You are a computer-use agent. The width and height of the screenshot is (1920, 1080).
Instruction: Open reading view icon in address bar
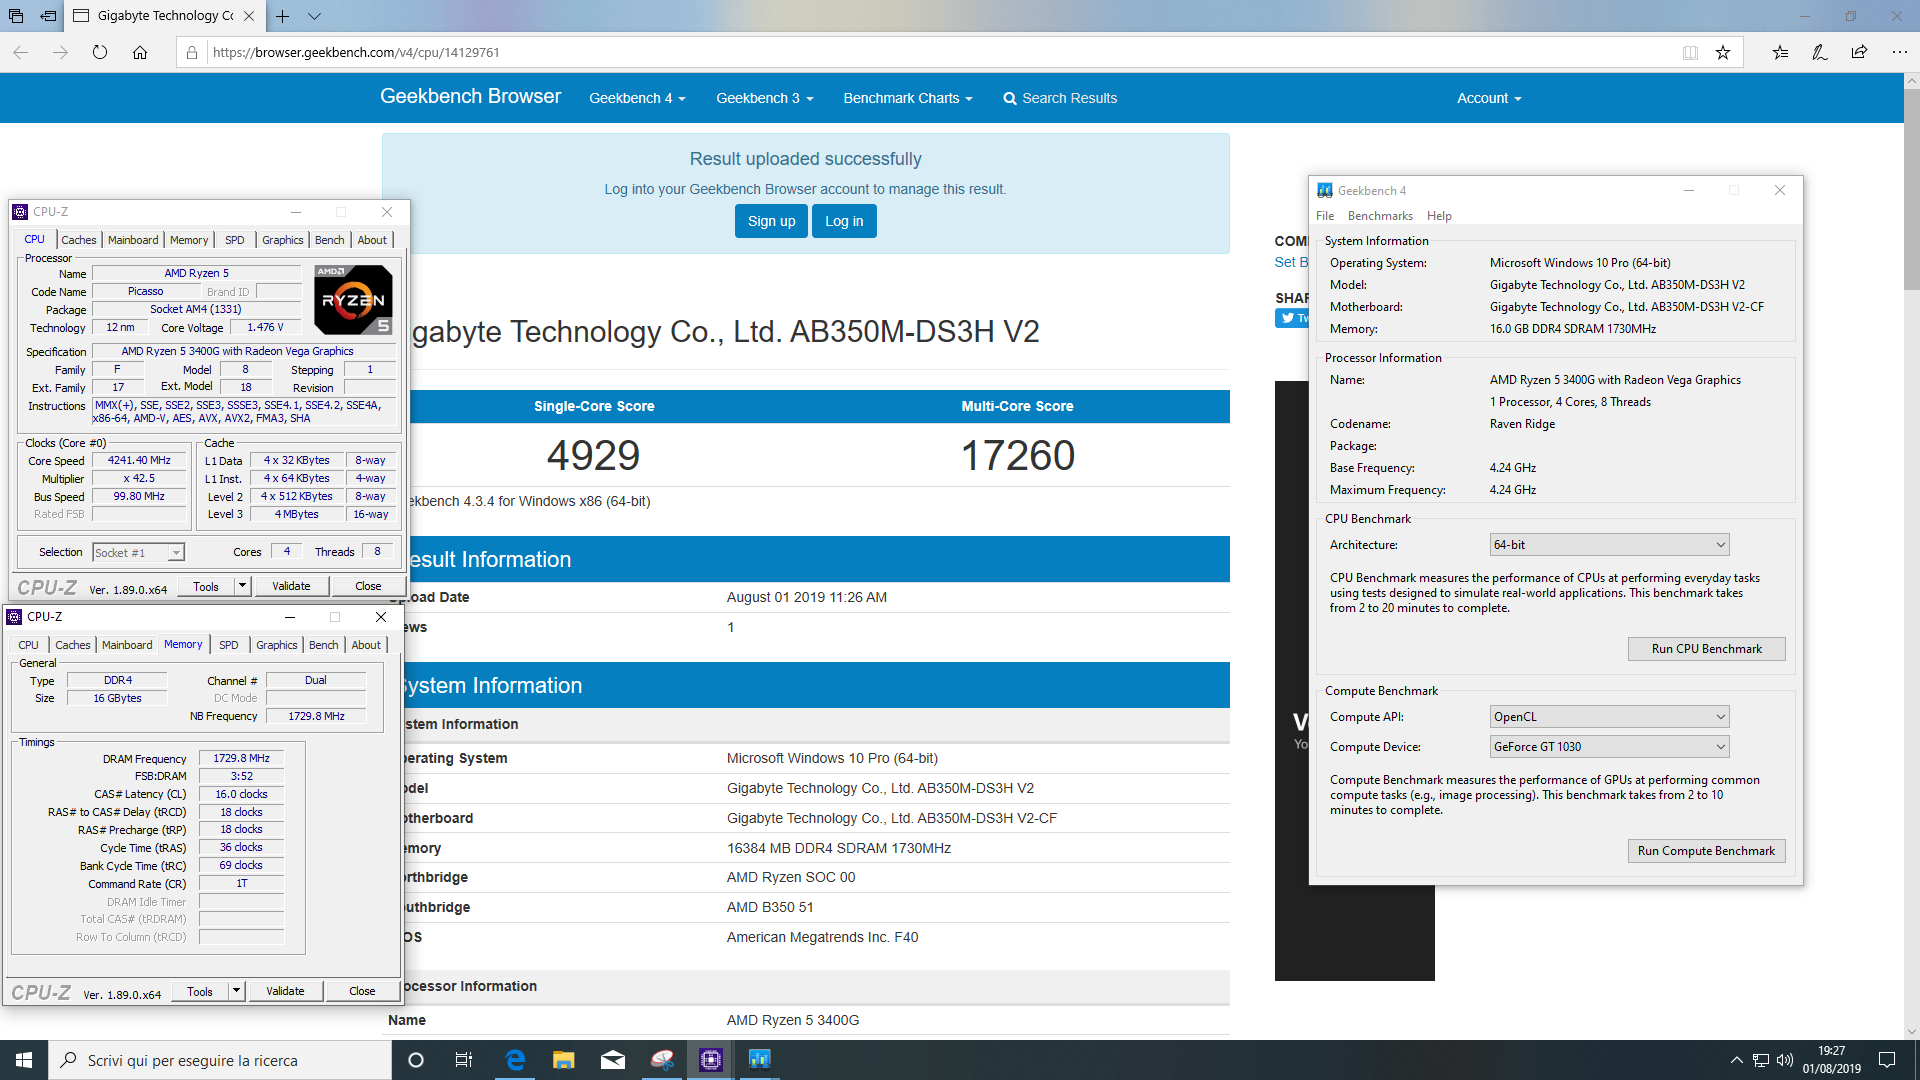pyautogui.click(x=1690, y=52)
